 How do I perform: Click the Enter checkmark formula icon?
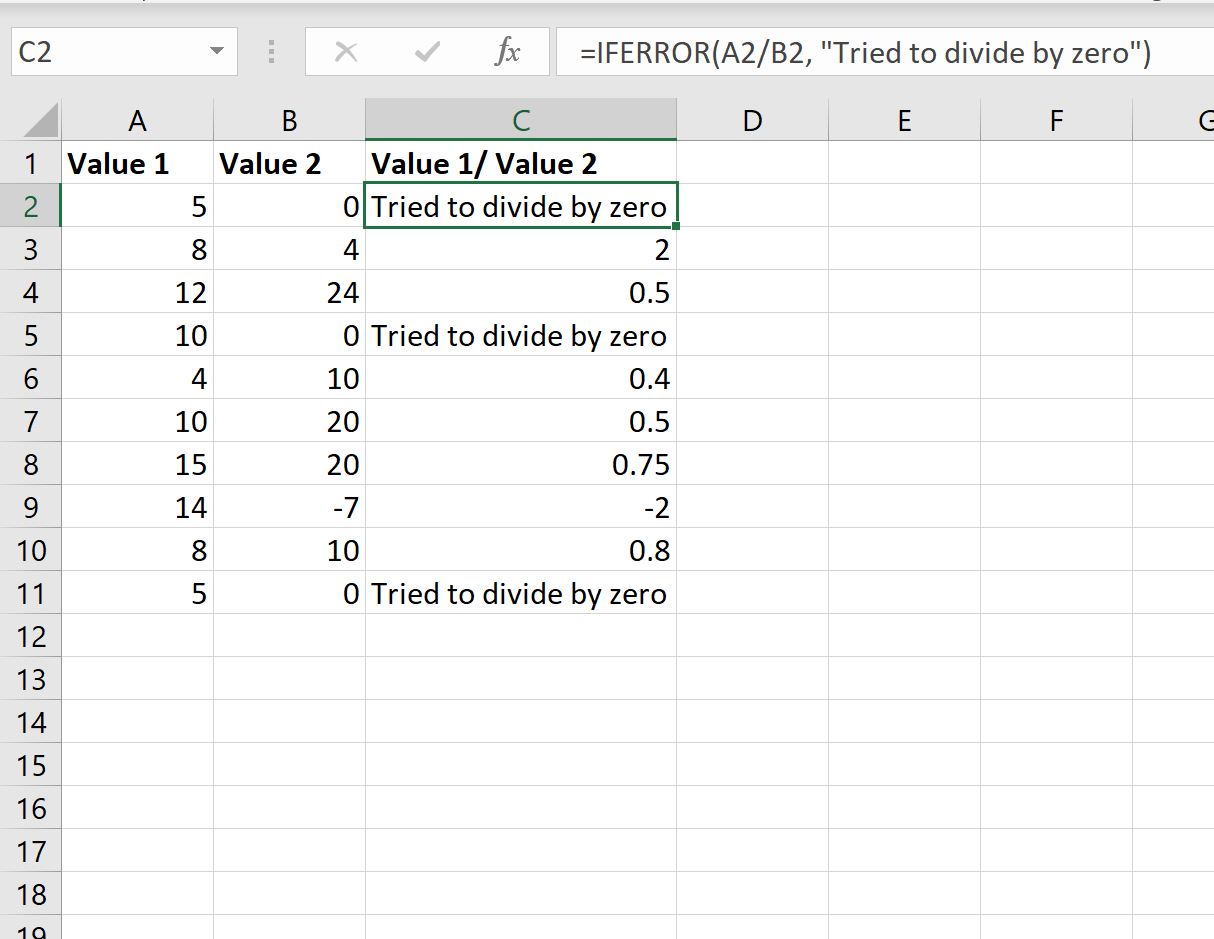pos(427,53)
